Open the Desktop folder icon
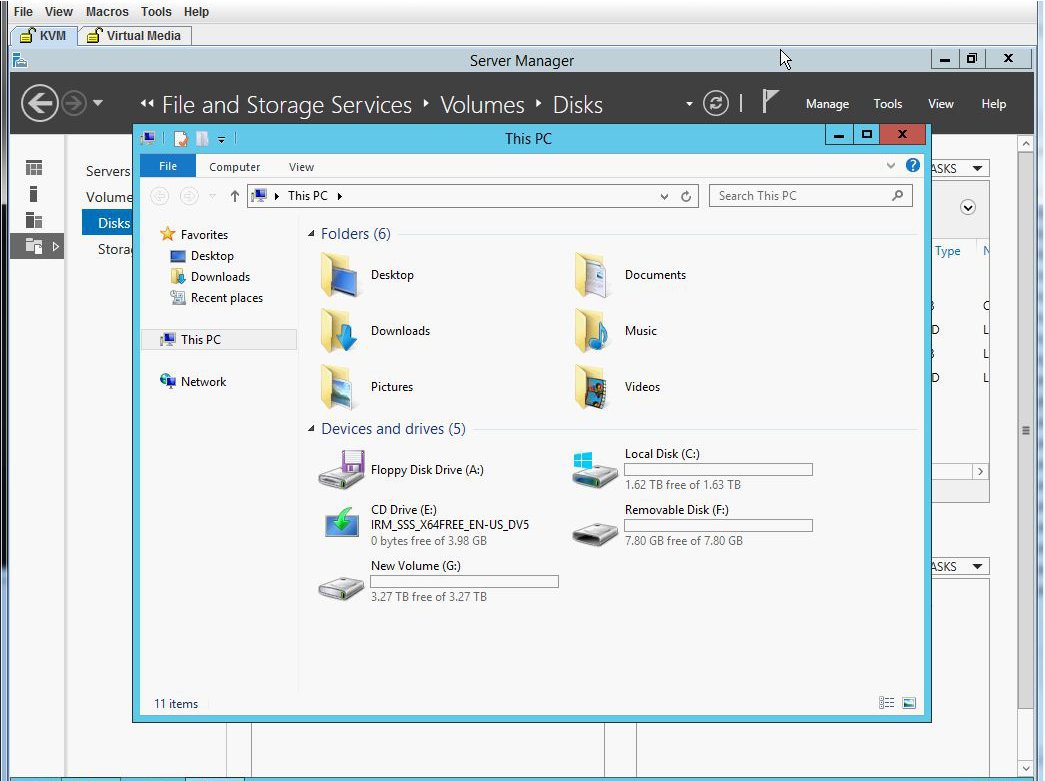Screen dimensions: 1045x781 pos(340,275)
